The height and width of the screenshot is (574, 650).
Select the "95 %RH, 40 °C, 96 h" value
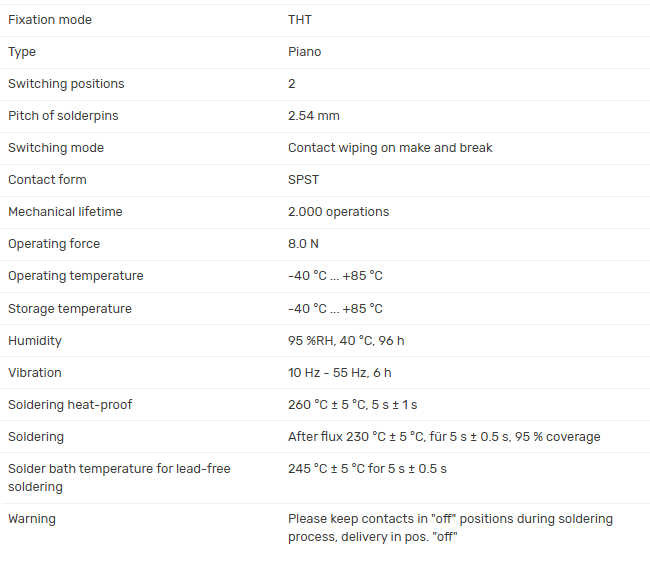(x=346, y=341)
